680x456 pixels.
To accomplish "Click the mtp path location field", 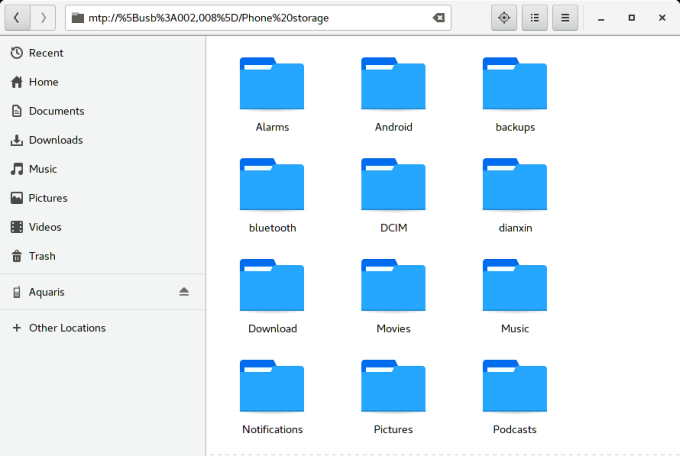I will pos(258,18).
